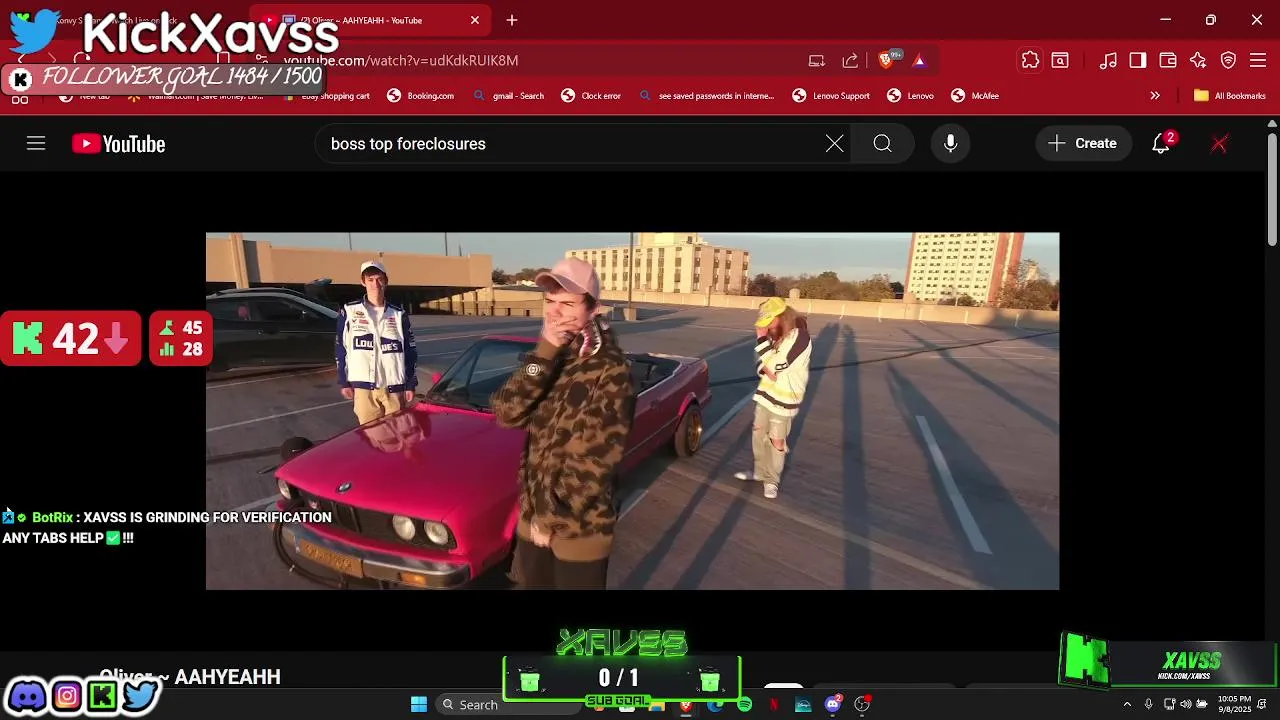The image size is (1280, 720).
Task: Close the Oliver AAHYEAHH YouTube tab
Action: click(475, 20)
